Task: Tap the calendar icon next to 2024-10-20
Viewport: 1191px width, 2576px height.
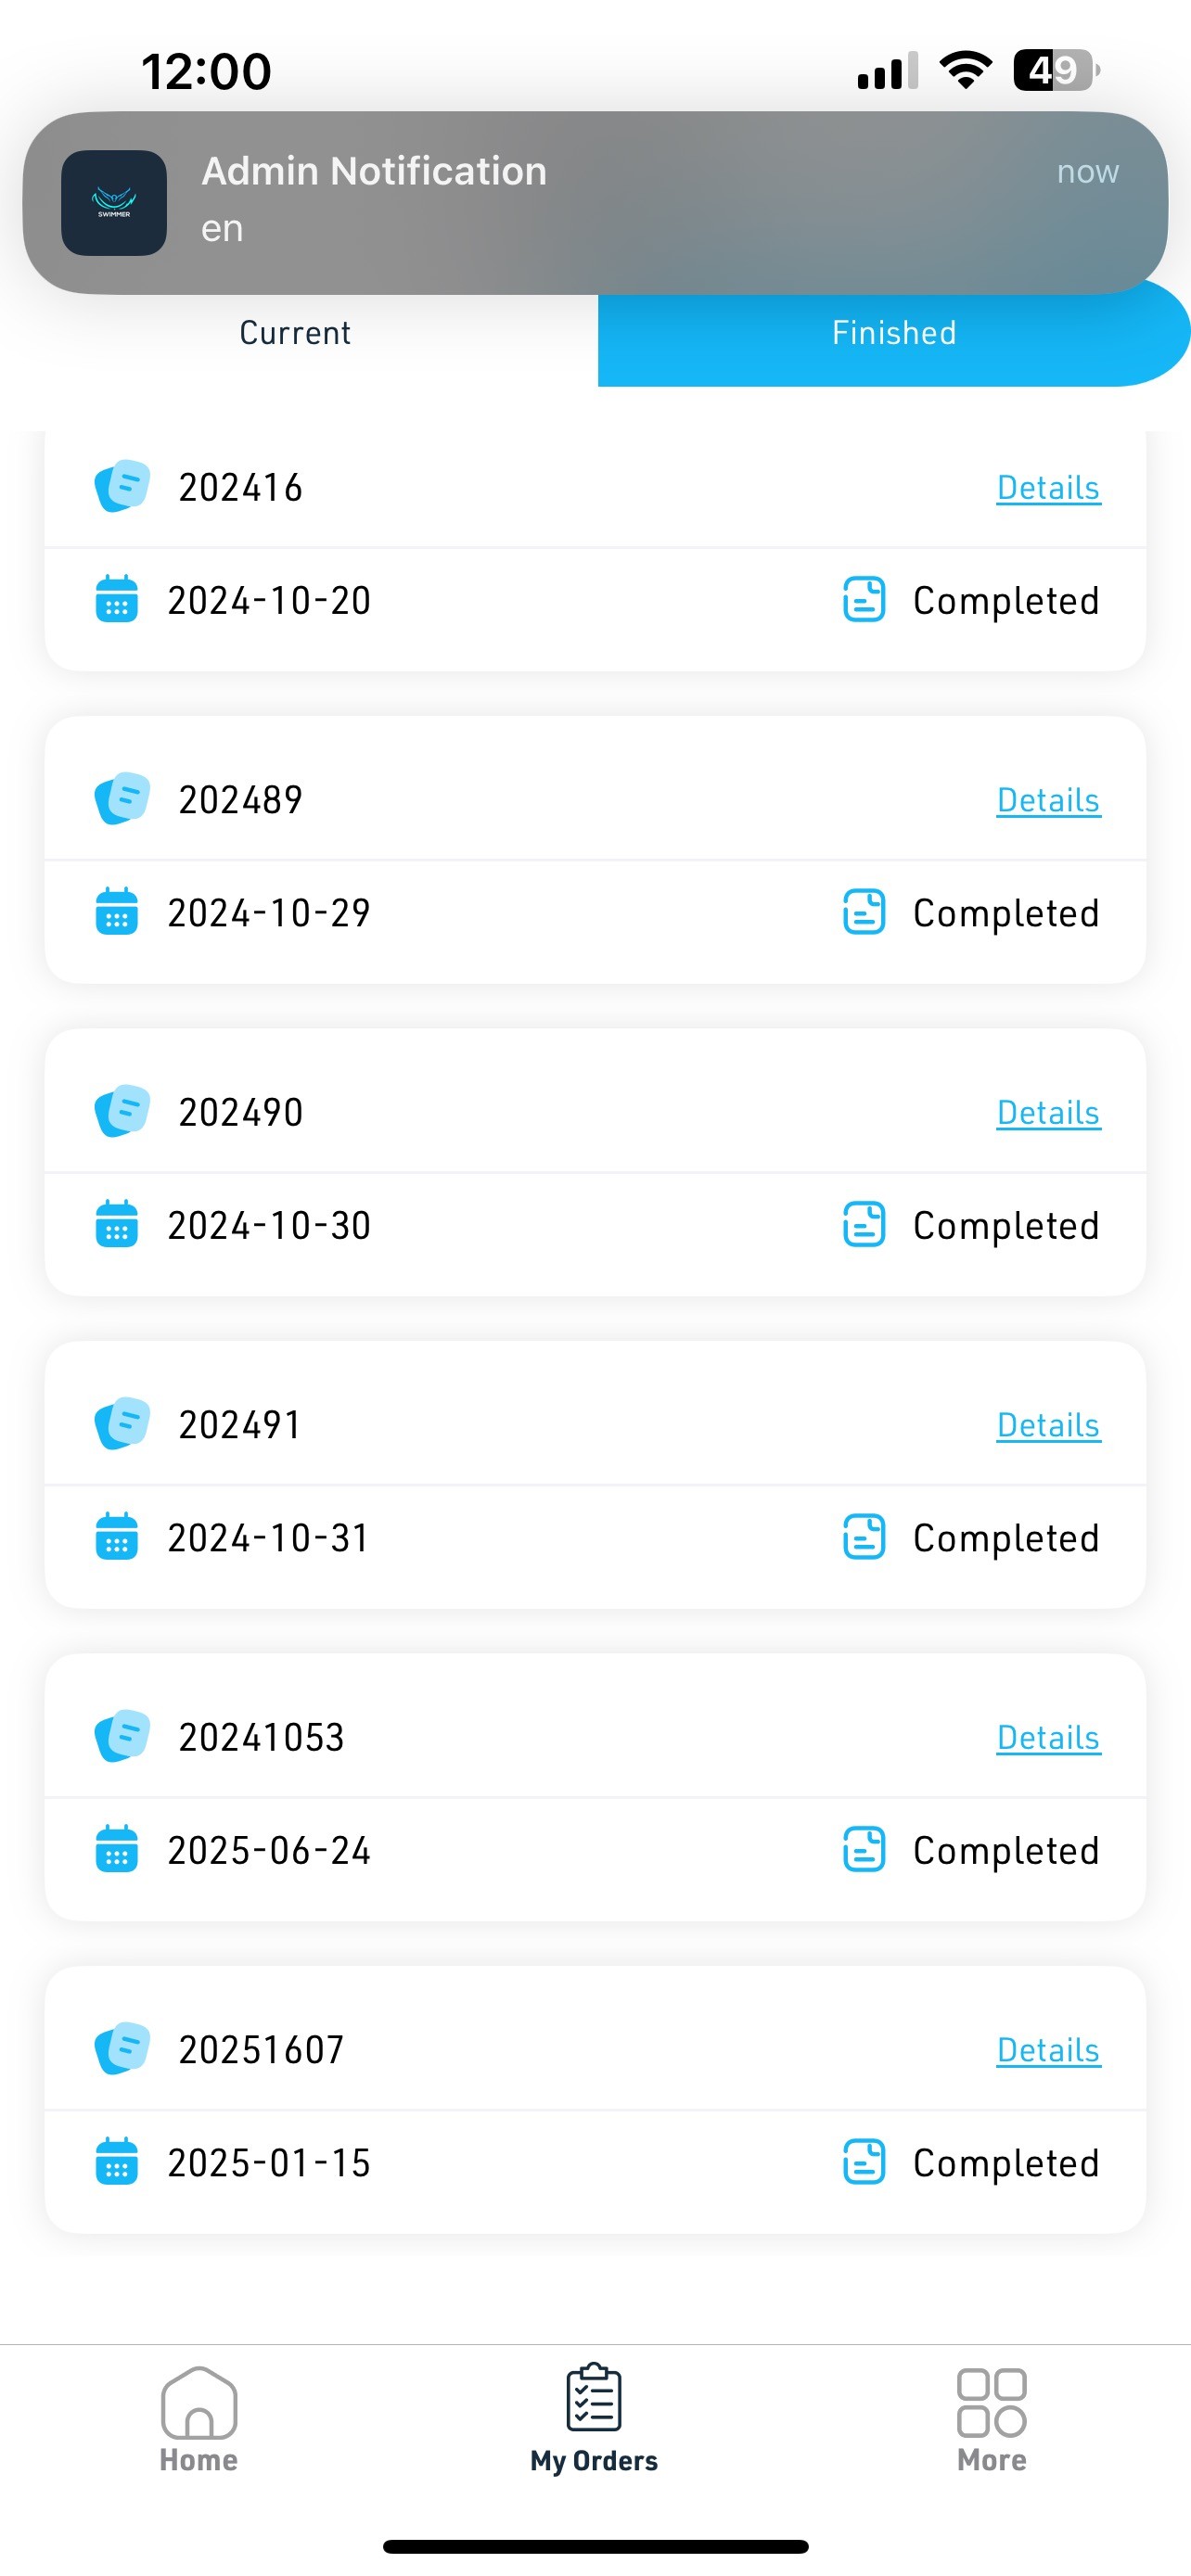Action: (116, 599)
